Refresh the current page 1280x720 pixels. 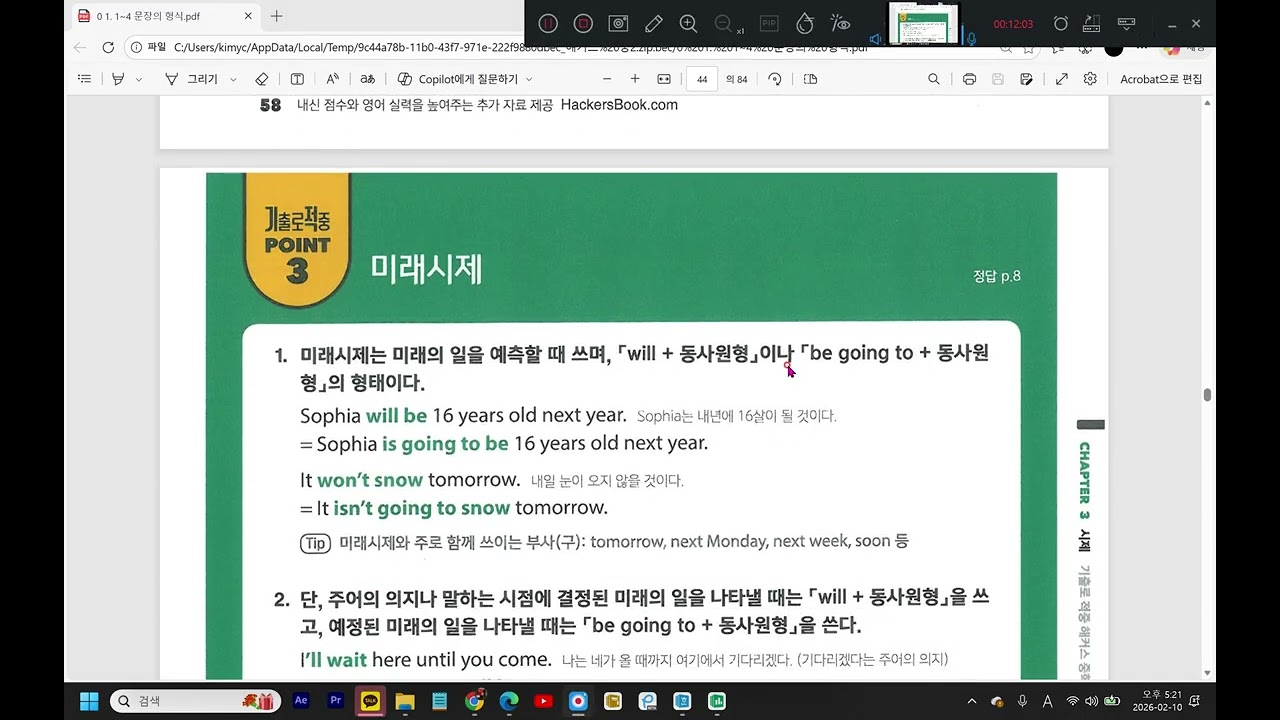pos(108,47)
